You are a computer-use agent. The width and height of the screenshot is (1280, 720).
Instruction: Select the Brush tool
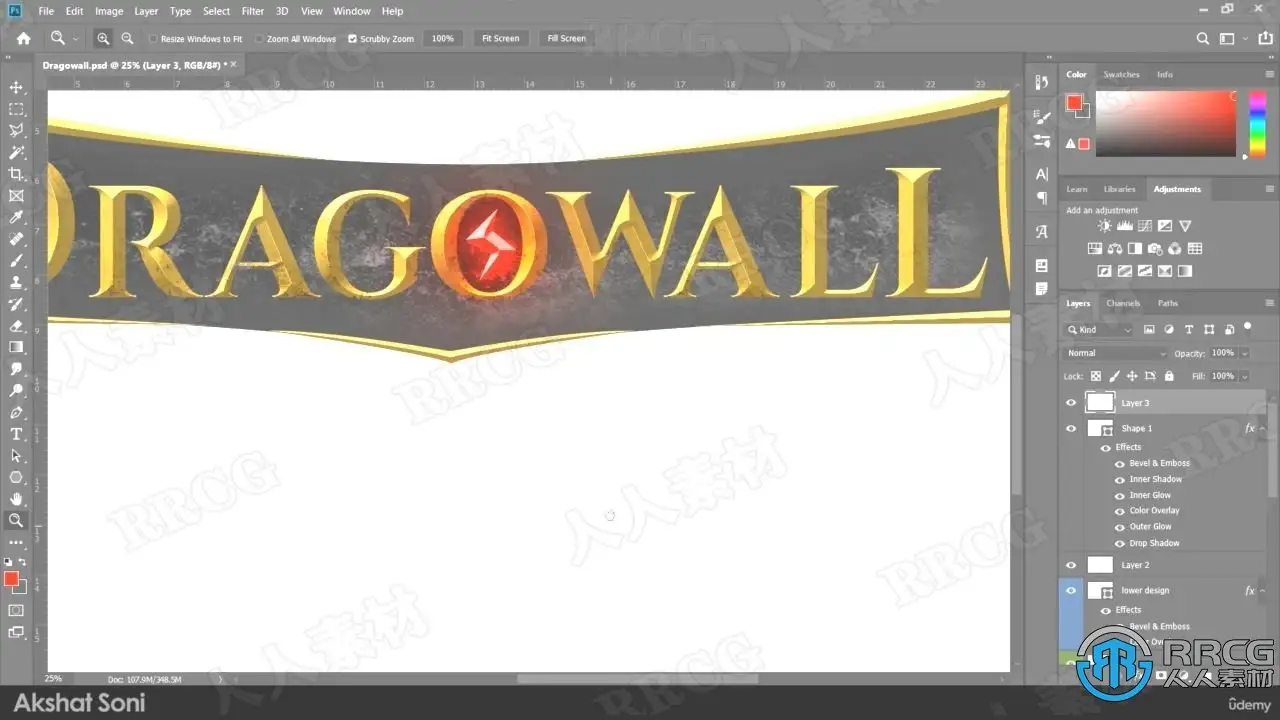[x=16, y=260]
